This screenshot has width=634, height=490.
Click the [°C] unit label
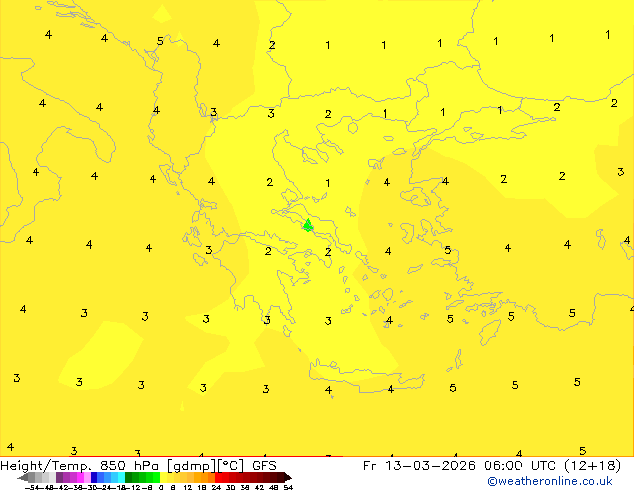pos(232,465)
